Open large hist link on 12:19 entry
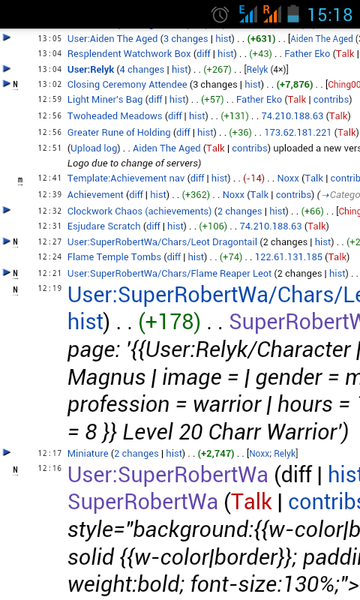The image size is (360, 600). (x=86, y=321)
